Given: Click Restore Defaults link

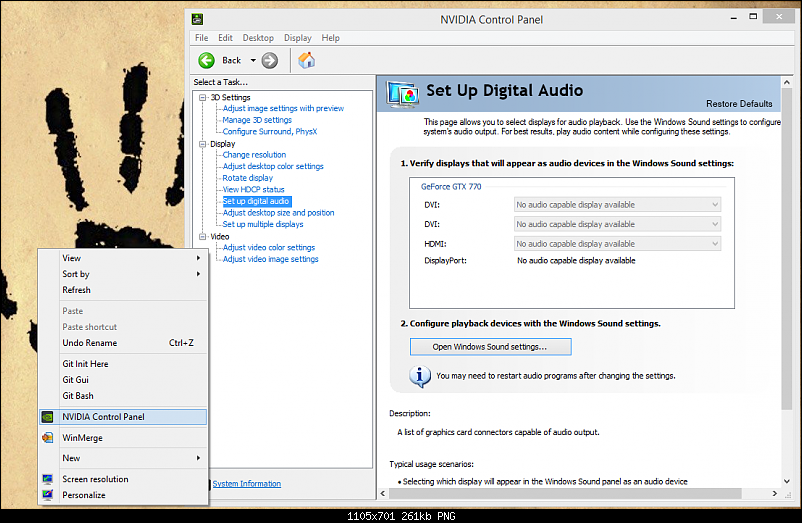Looking at the screenshot, I should tap(739, 104).
